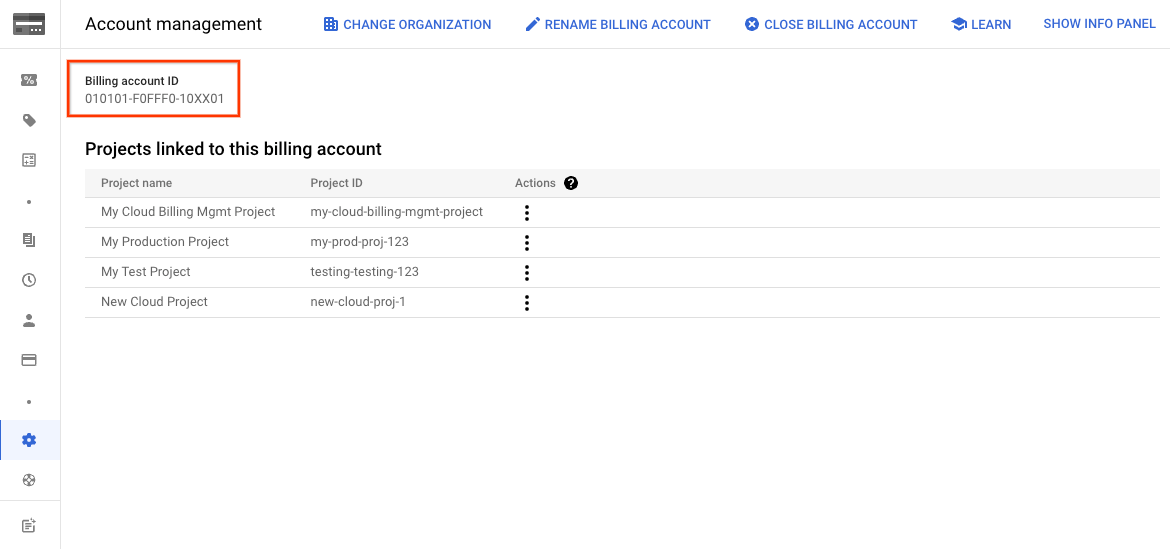Open the payment card icon in sidebar
The width and height of the screenshot is (1170, 549).
point(29,360)
